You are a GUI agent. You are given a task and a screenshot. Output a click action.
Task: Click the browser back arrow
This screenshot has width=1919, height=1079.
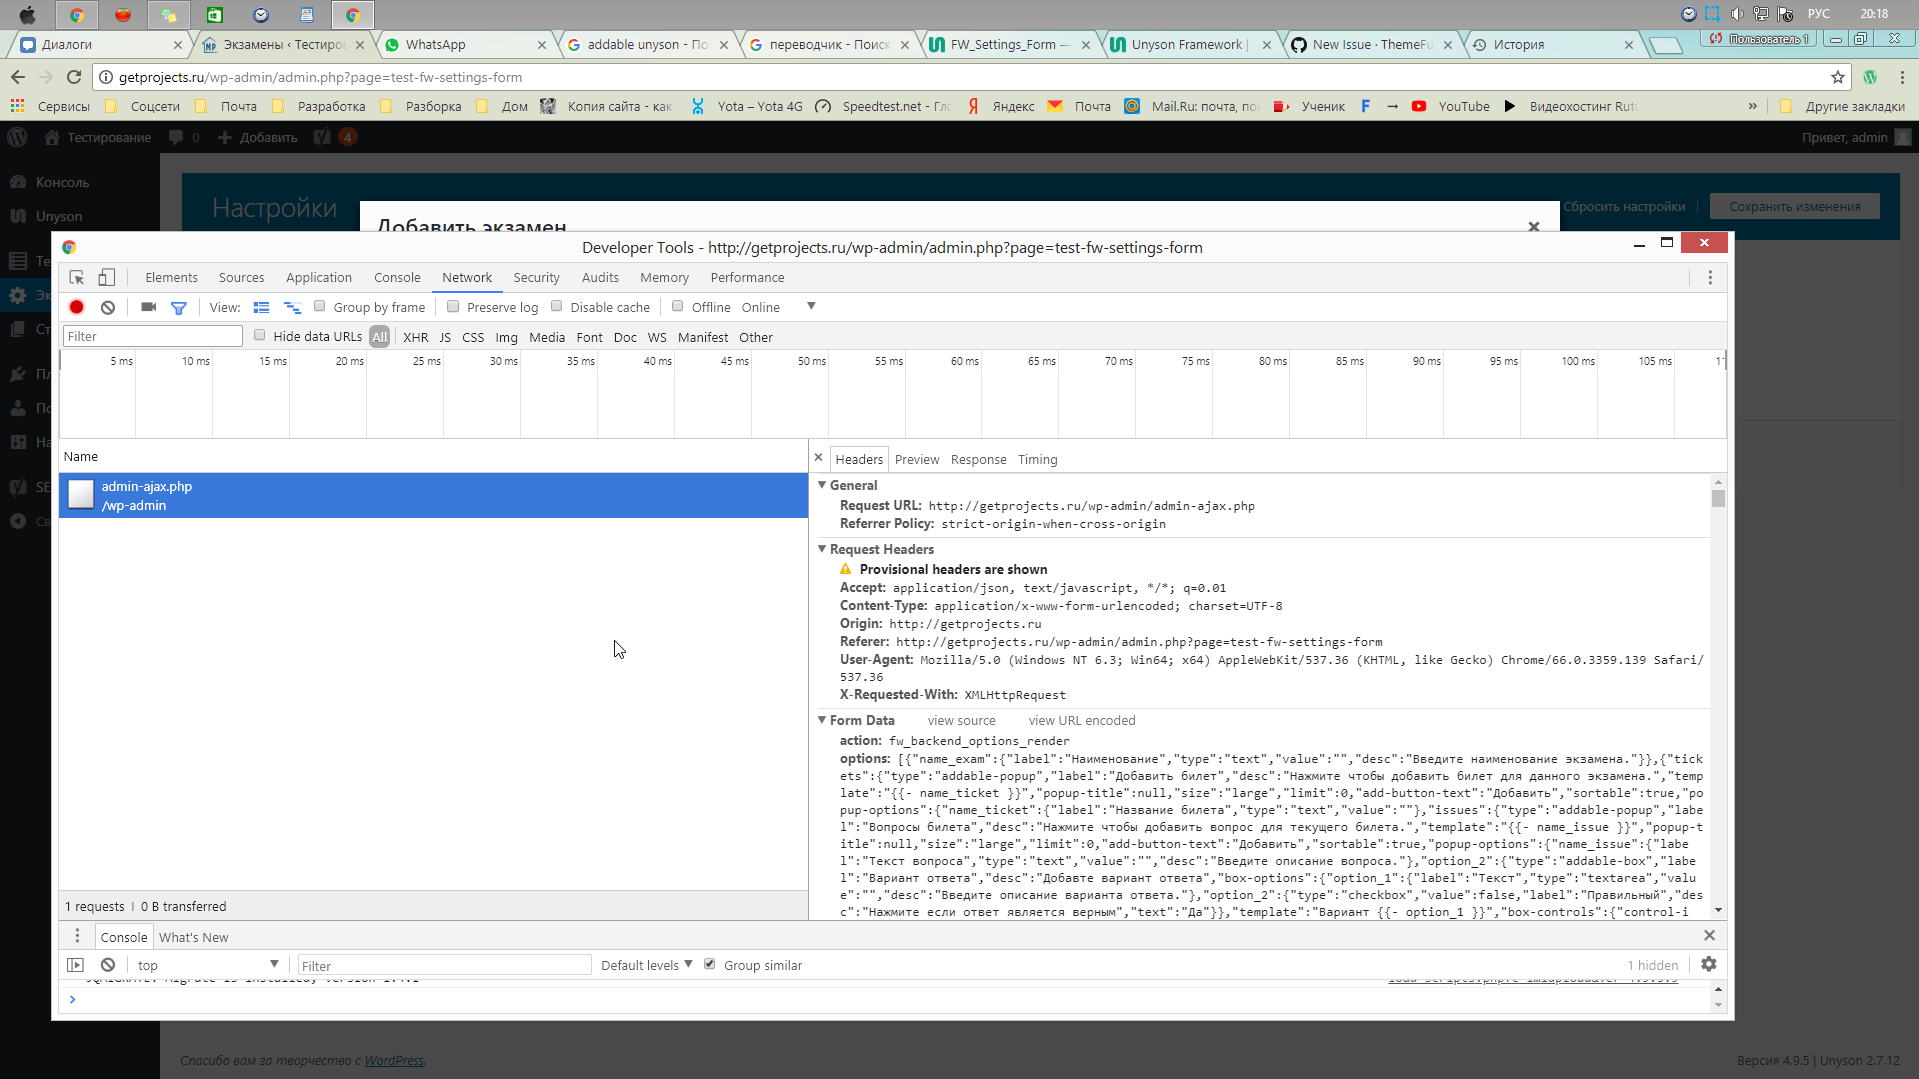tap(18, 77)
